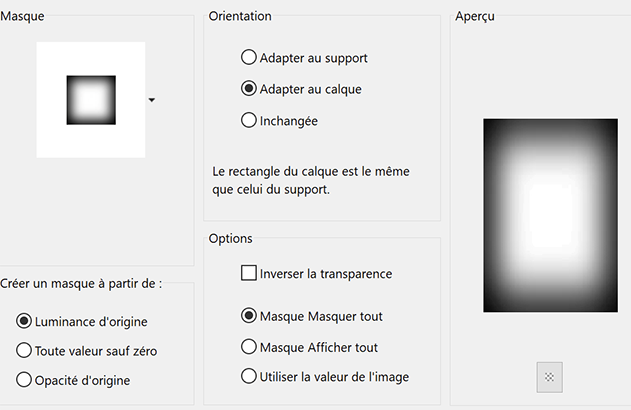Click the 'Le rectangle du calque' info text
The height and width of the screenshot is (410, 631).
[x=311, y=180]
